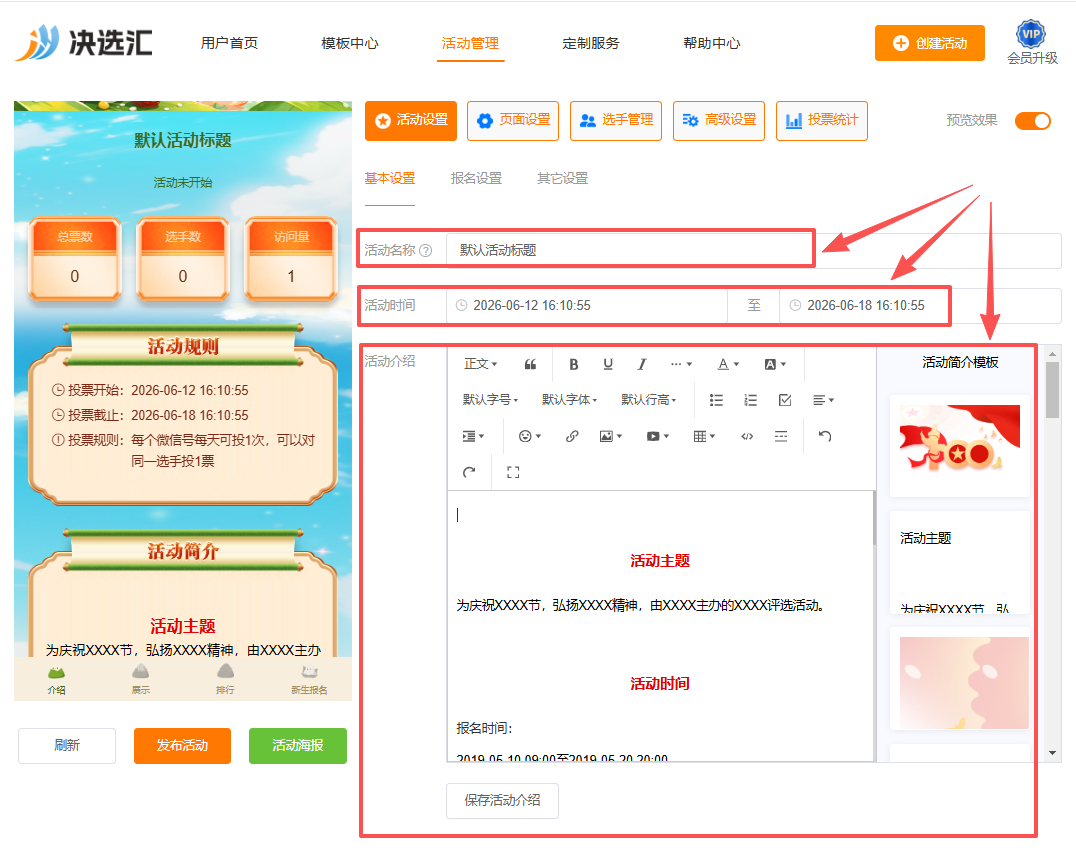Switch to 其它设置 tab
This screenshot has height=851, width=1076.
pyautogui.click(x=563, y=178)
